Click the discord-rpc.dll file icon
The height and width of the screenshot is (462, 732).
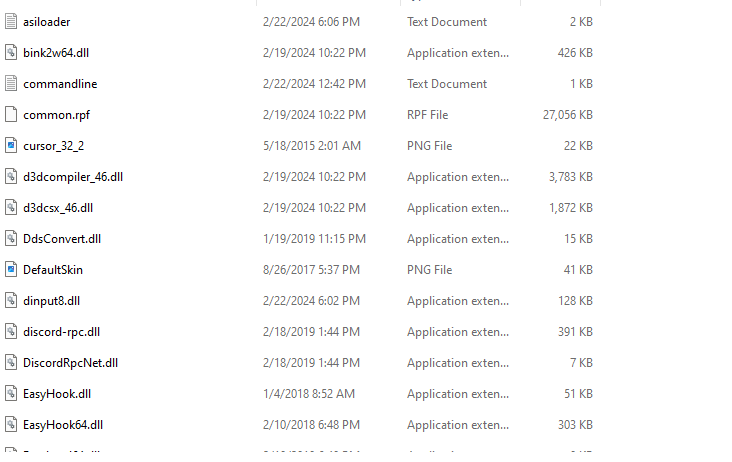(x=11, y=332)
